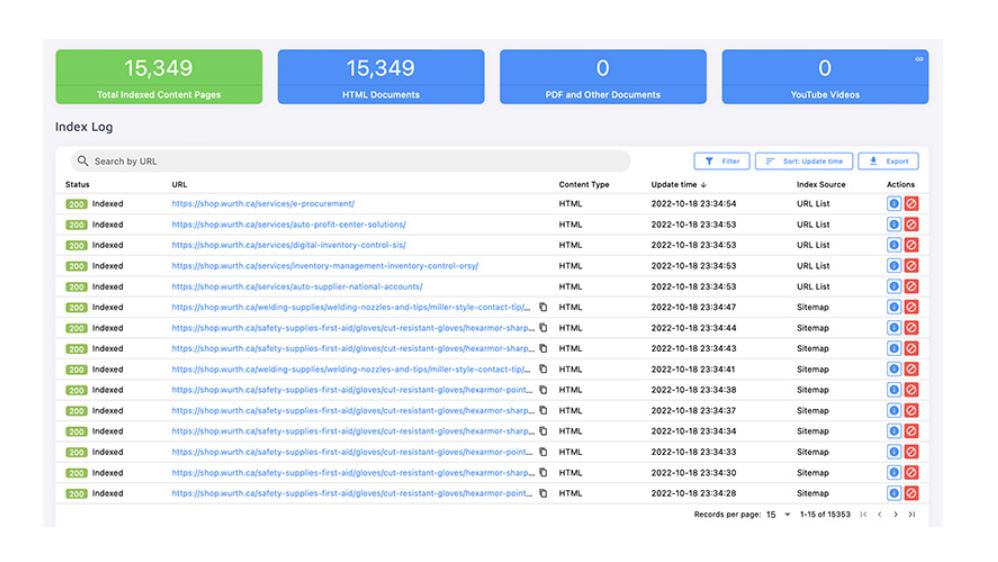Click red block icon for auto-profit-center-solutions row

[910, 224]
